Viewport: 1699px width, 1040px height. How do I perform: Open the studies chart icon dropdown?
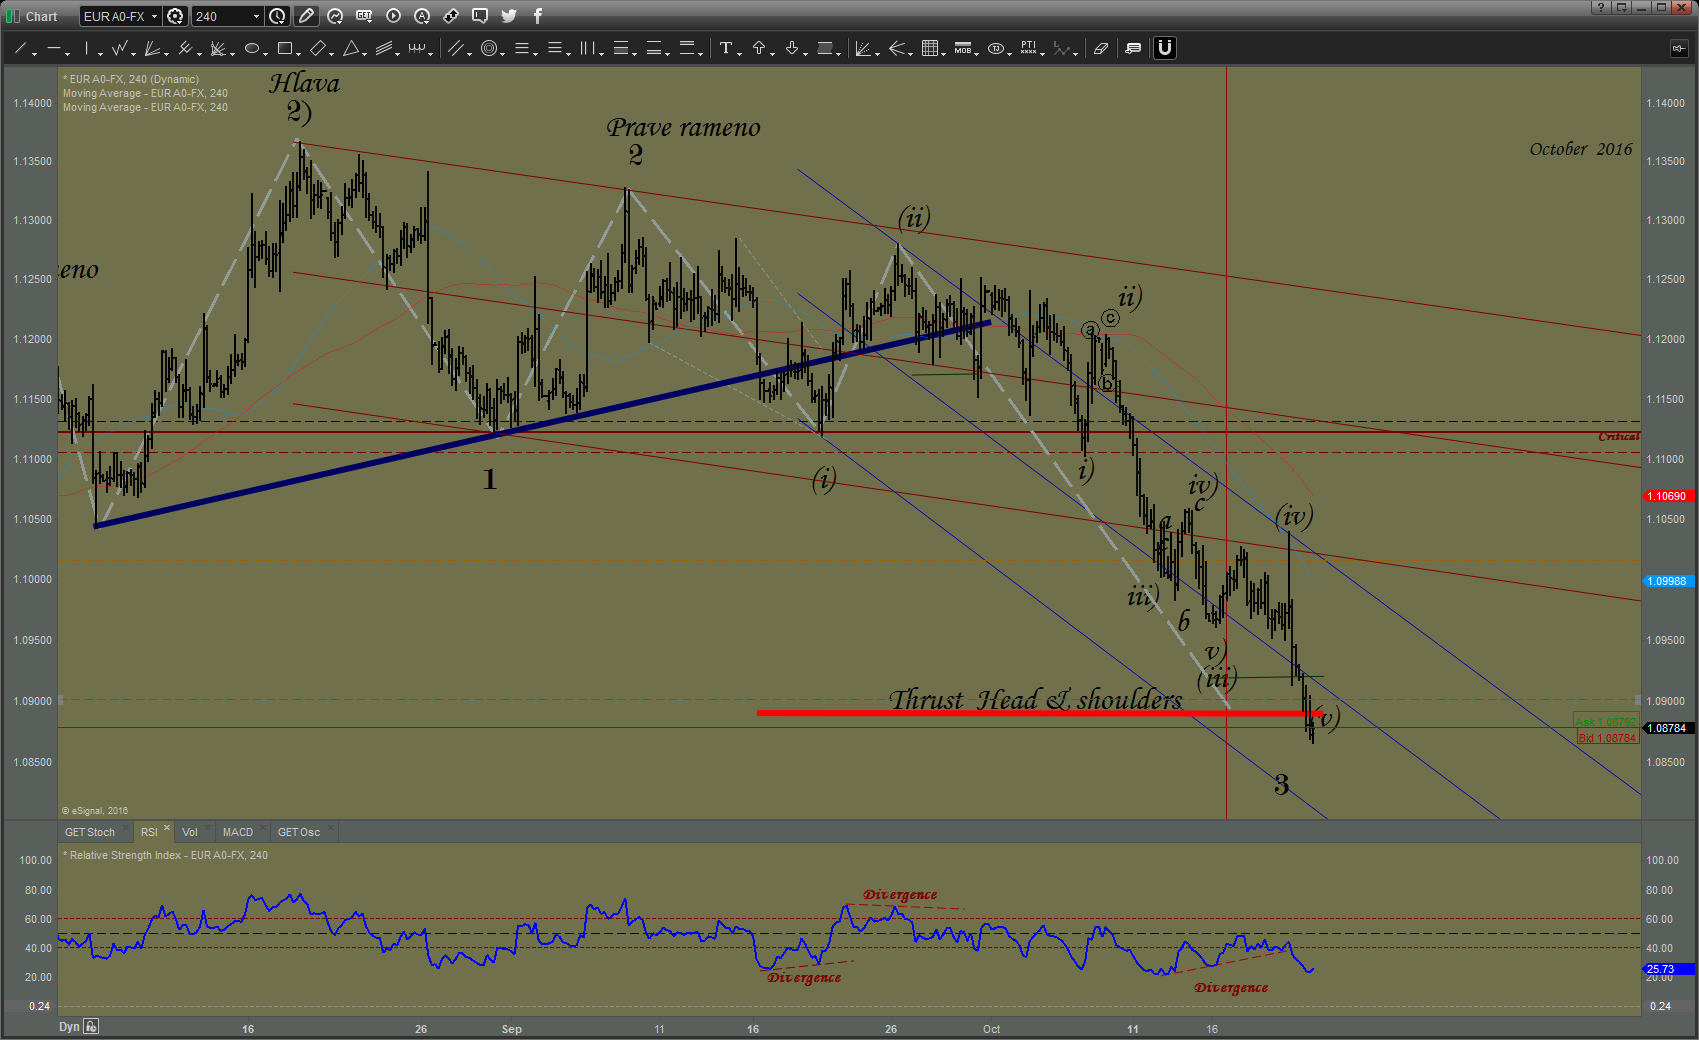click(335, 16)
